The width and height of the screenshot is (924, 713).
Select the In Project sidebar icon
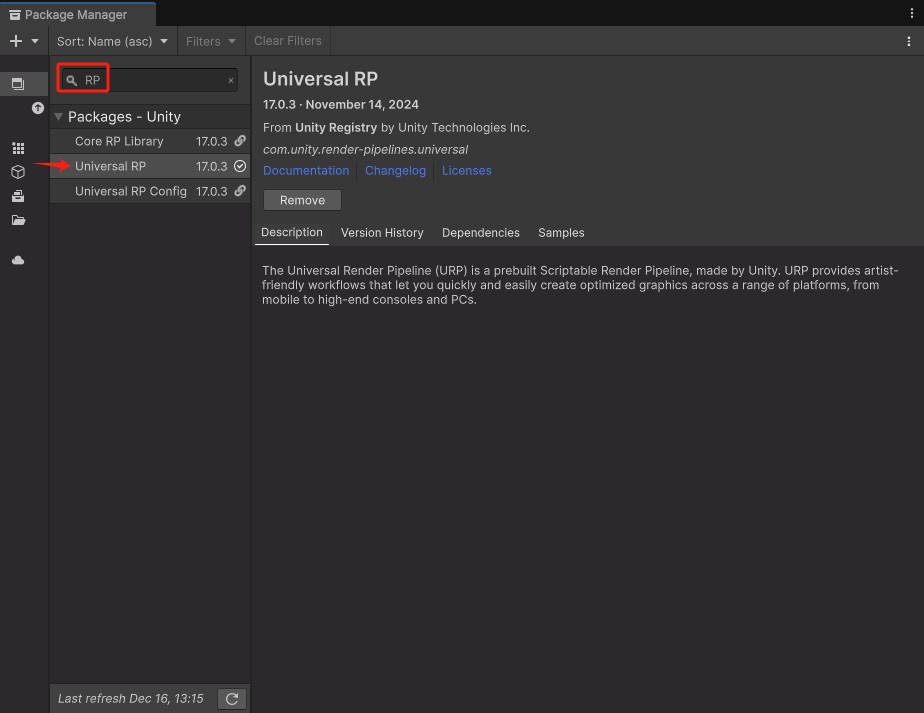[18, 84]
